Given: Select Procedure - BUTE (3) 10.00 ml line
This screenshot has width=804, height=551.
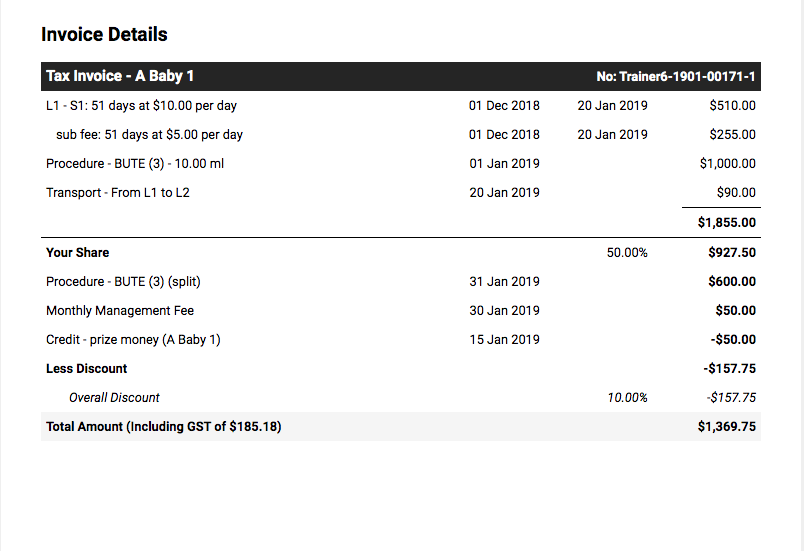Looking at the screenshot, I should point(400,164).
